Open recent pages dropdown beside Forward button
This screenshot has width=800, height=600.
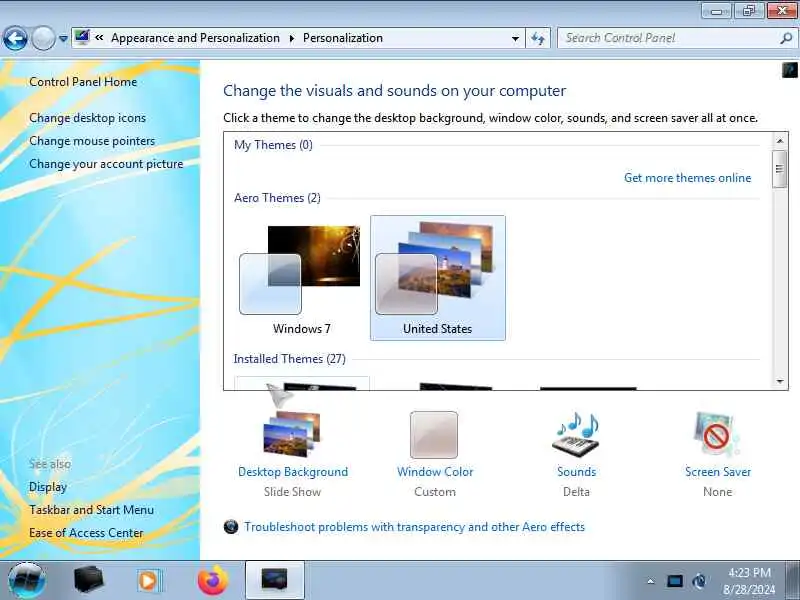coord(63,38)
